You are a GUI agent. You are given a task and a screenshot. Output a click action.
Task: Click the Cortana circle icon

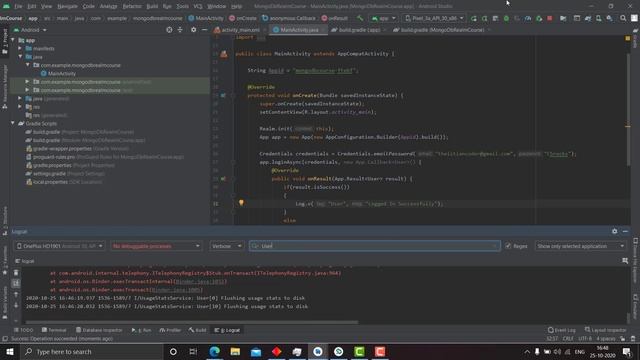(x=173, y=351)
